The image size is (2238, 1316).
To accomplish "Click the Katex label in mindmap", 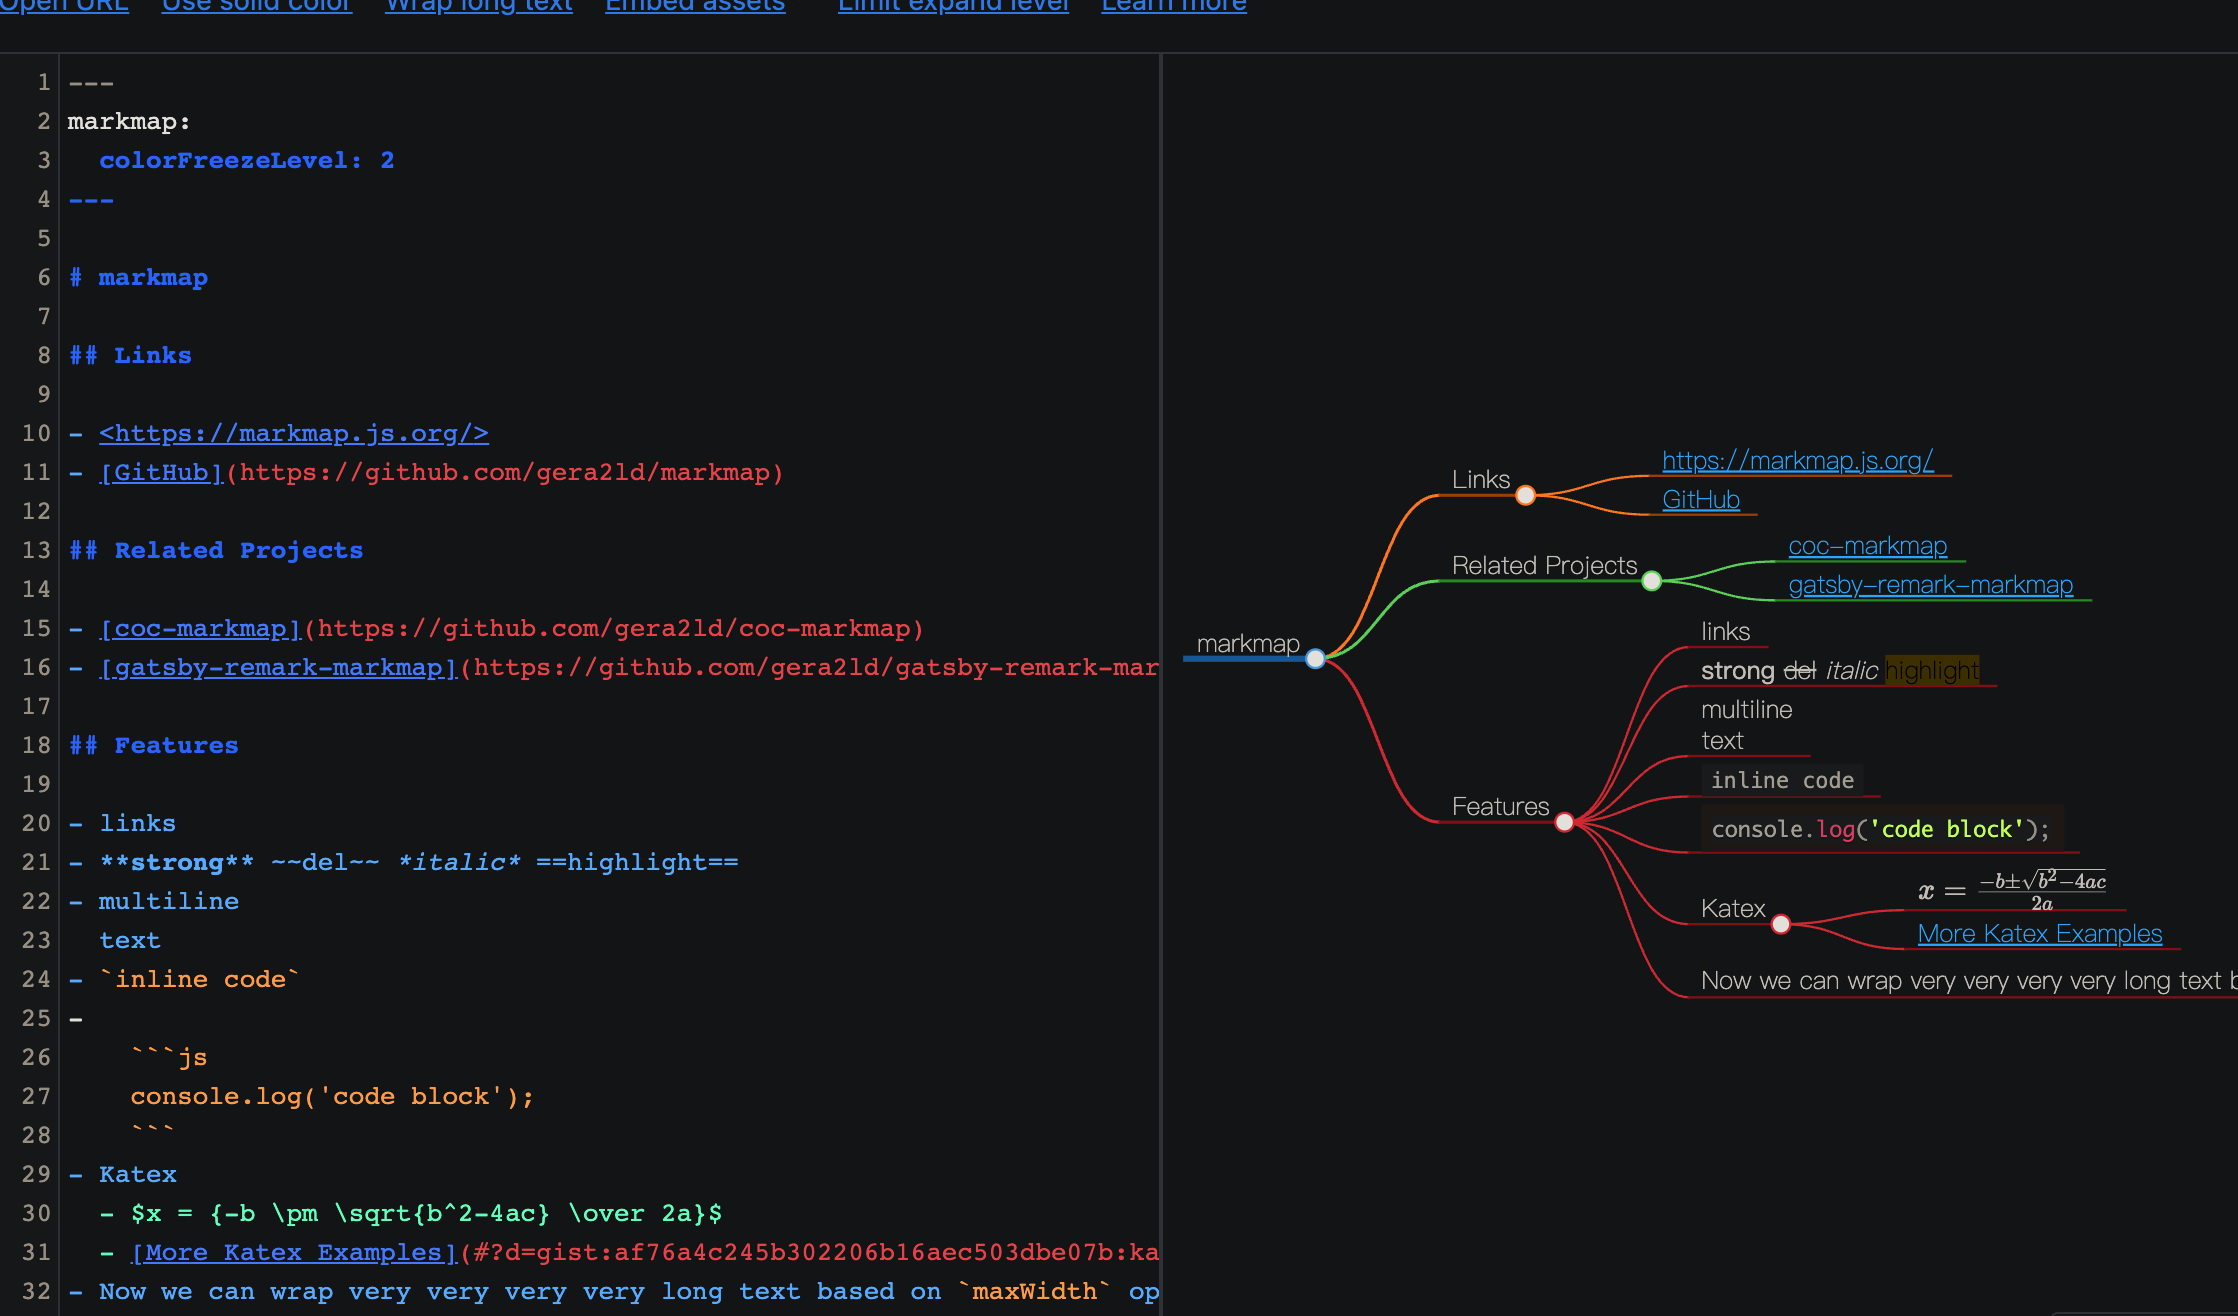I will [1733, 908].
